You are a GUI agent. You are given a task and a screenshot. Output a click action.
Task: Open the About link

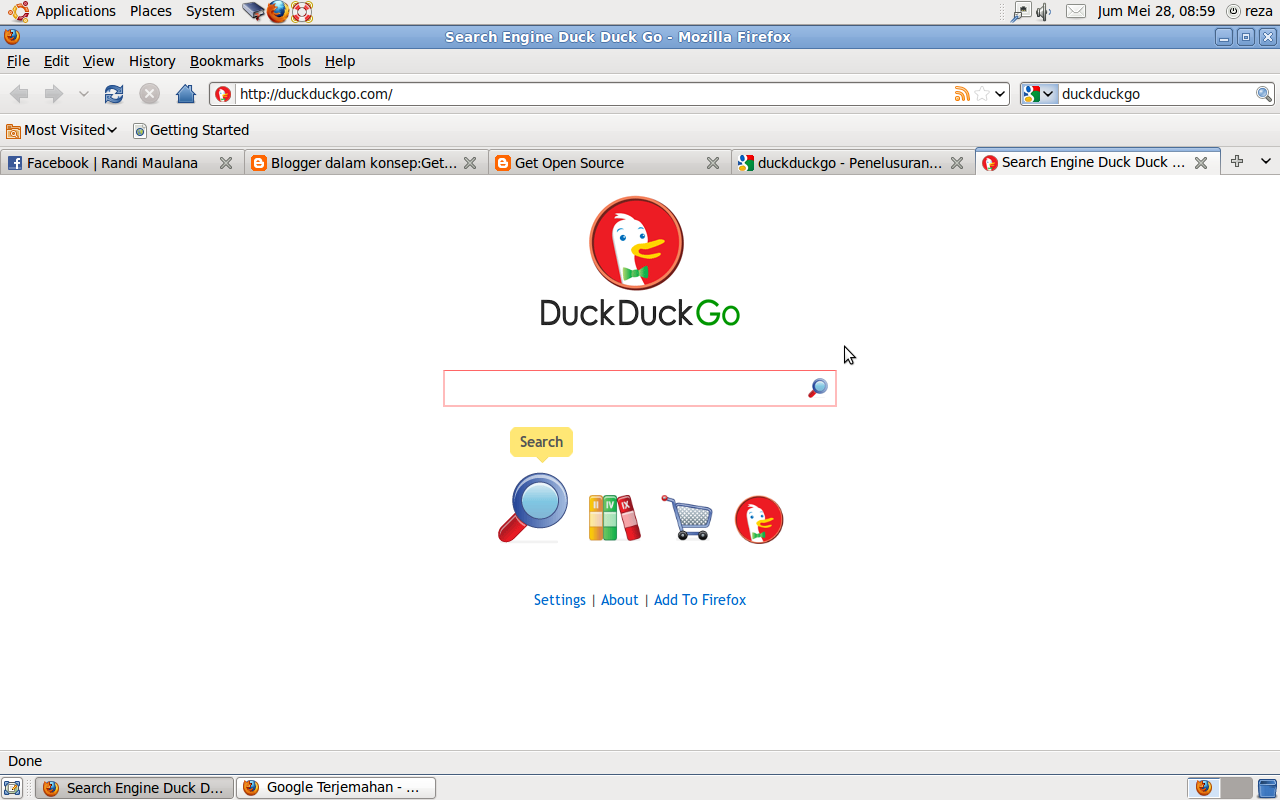tap(620, 600)
